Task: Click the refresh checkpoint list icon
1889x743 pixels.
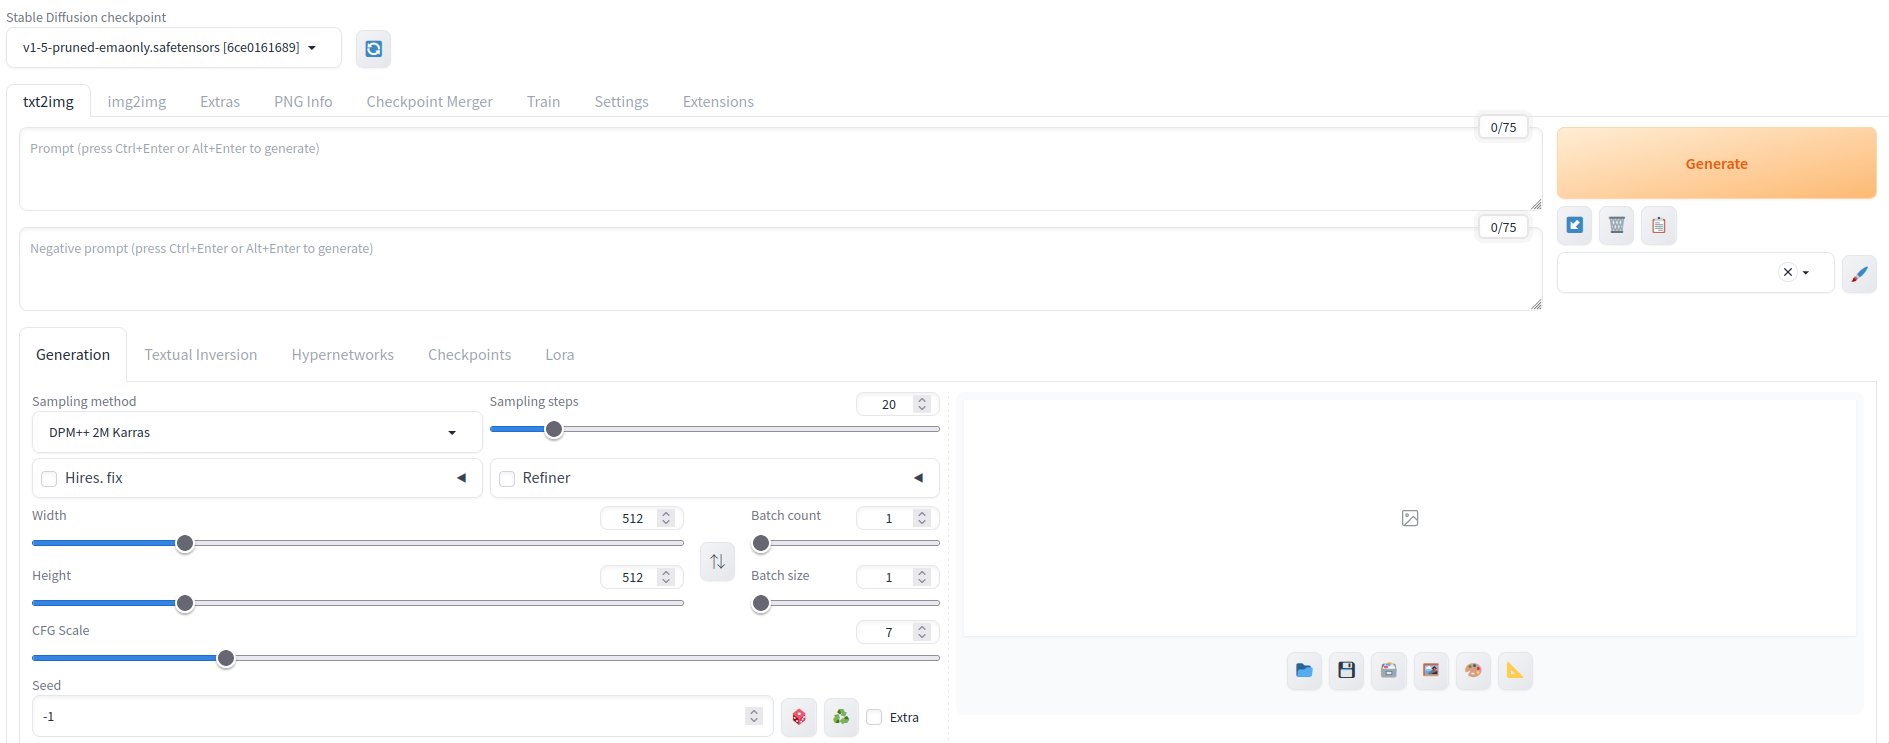Action: (x=373, y=49)
